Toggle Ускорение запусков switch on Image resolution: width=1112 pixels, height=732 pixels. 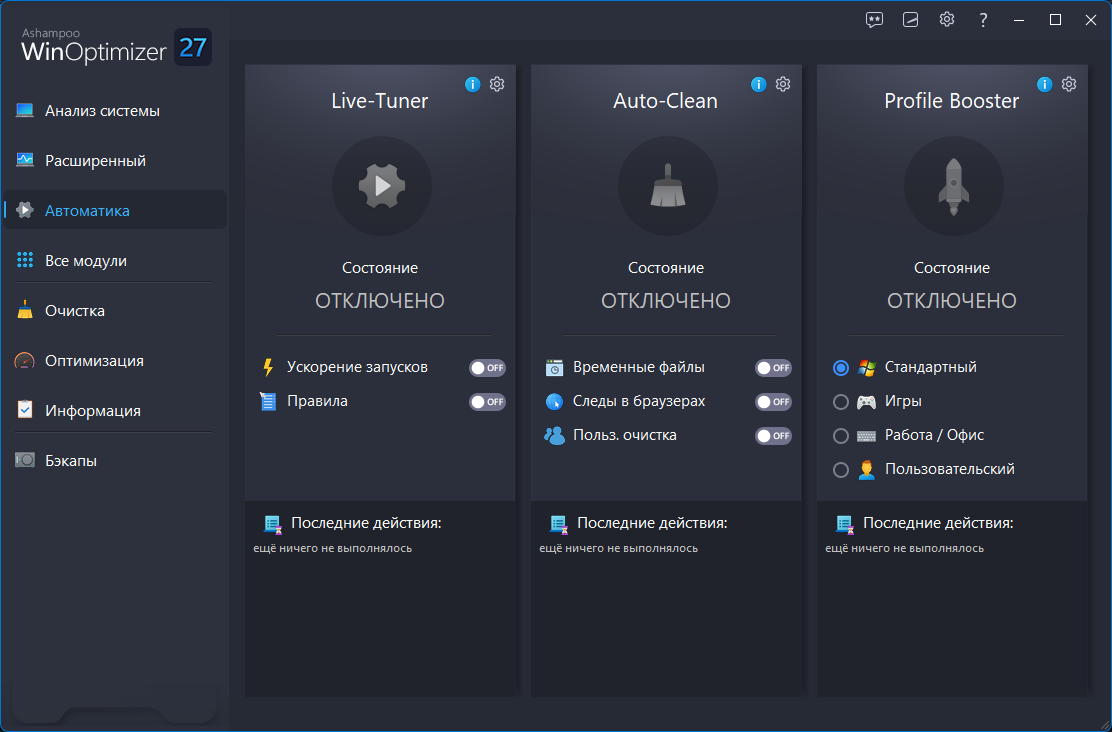point(487,367)
